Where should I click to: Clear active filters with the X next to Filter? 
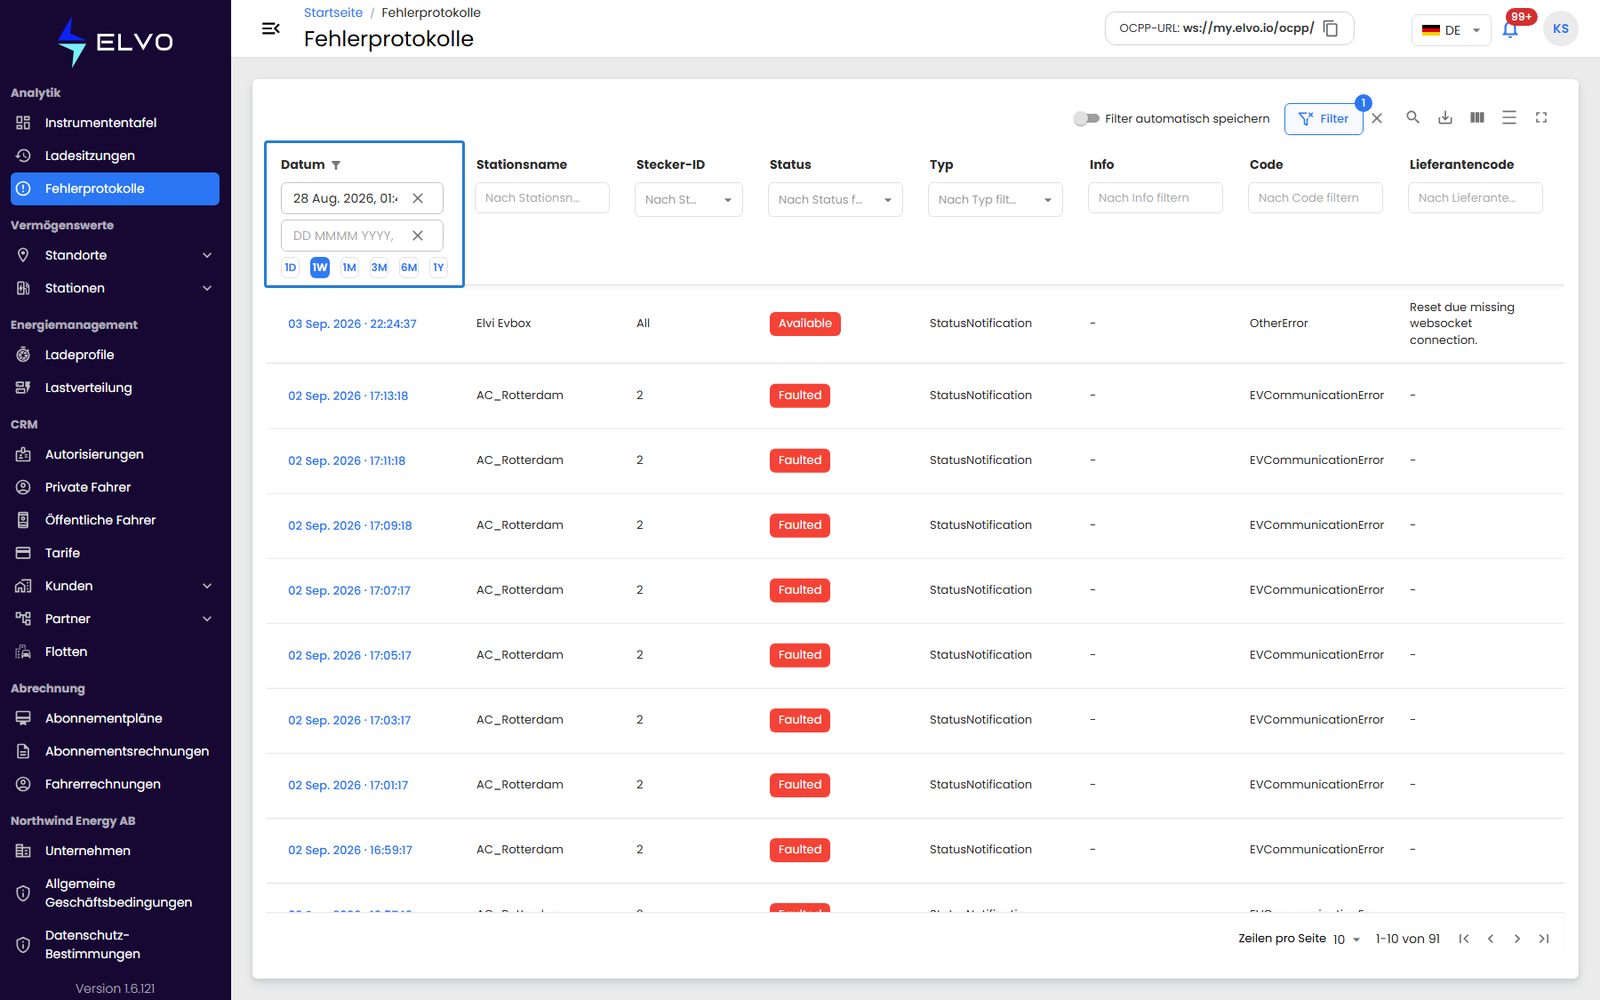coord(1377,118)
